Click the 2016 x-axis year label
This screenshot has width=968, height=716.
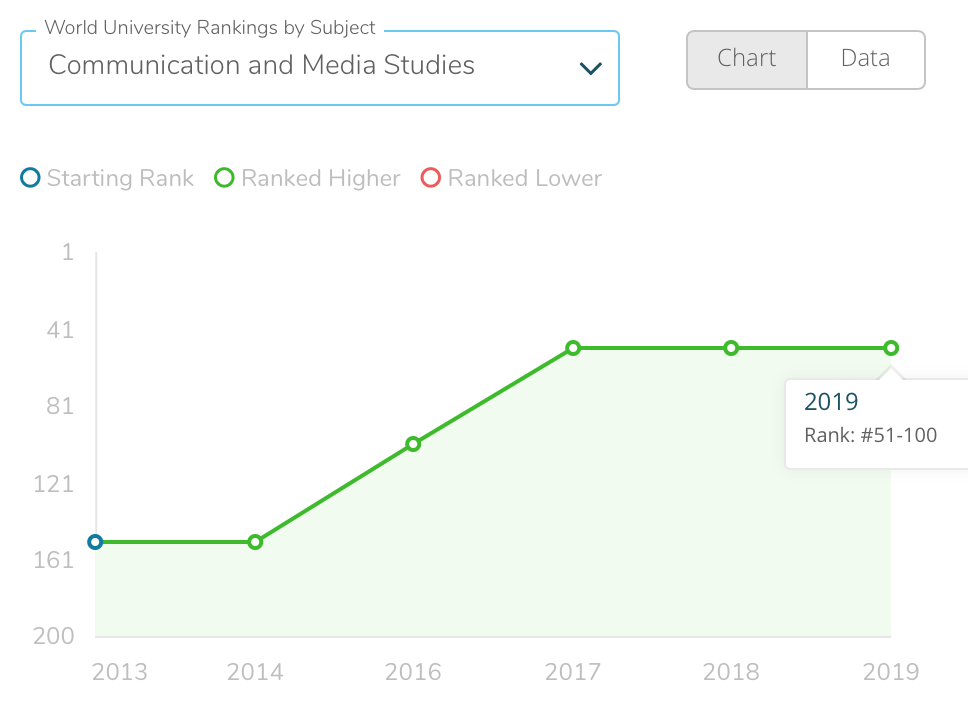(x=413, y=672)
